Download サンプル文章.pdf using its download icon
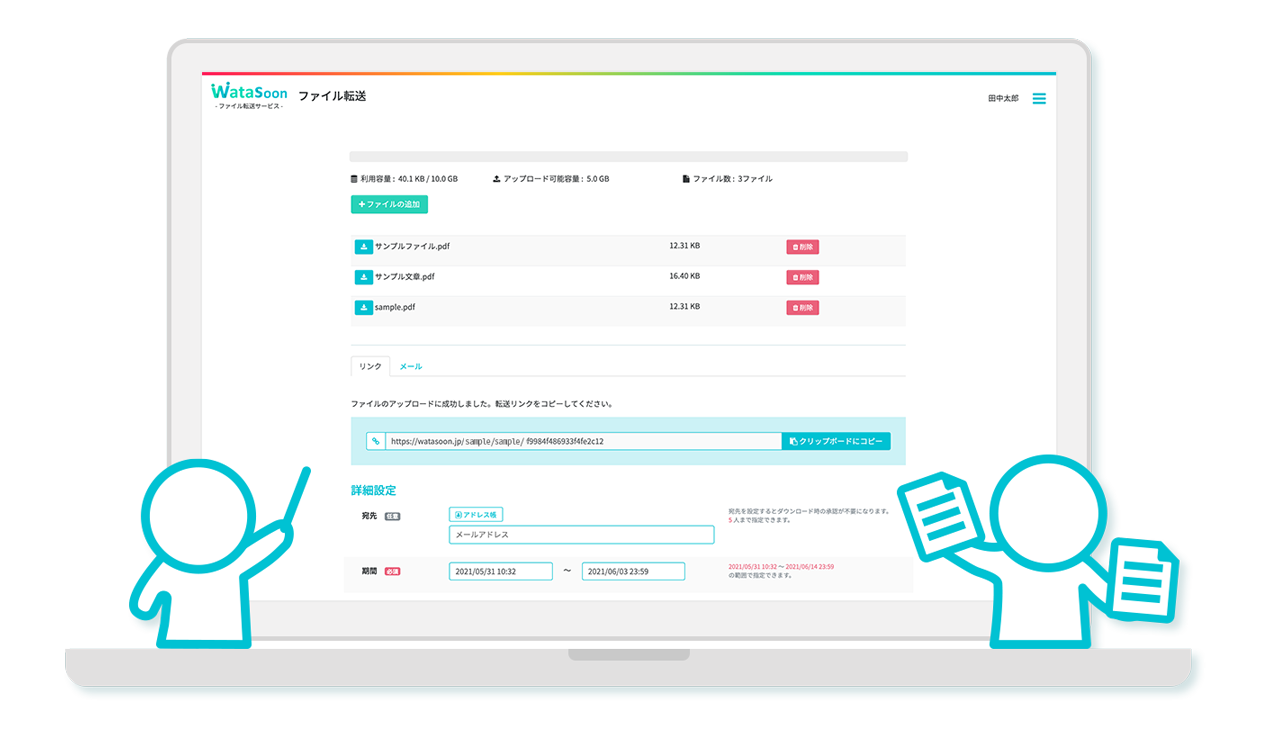This screenshot has width=1269, height=738. click(363, 277)
